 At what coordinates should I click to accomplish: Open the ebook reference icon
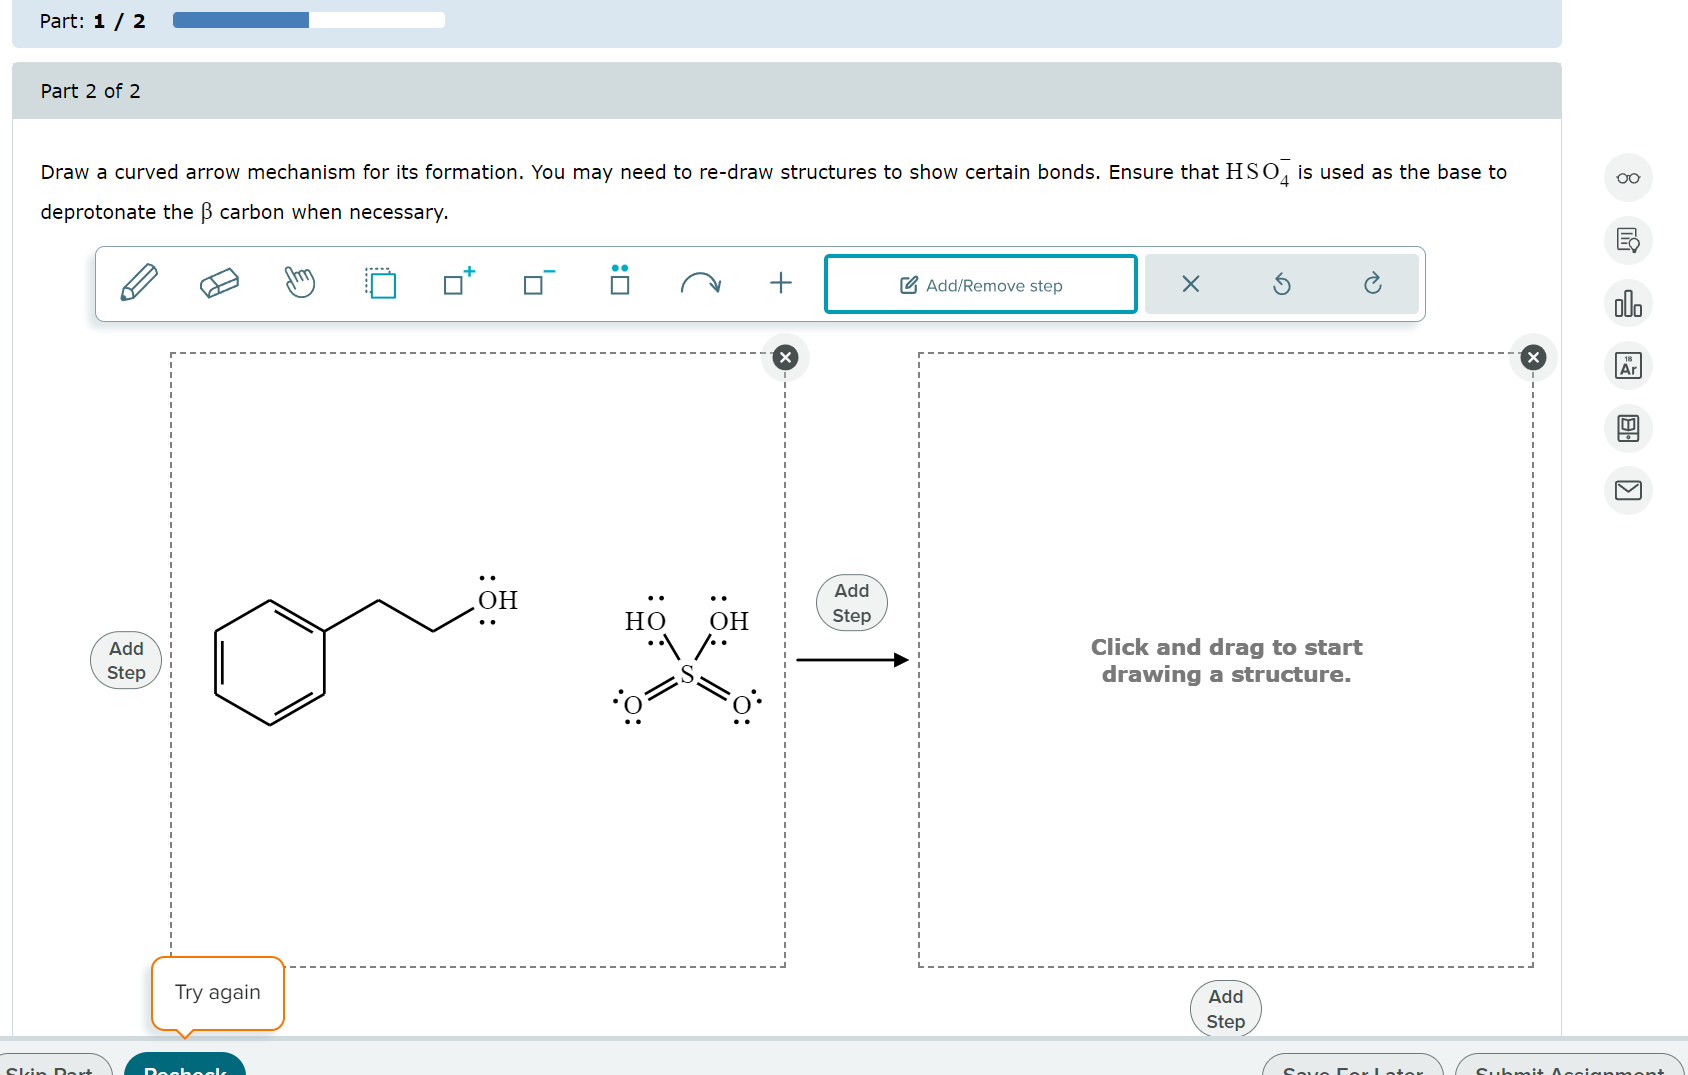click(x=1628, y=428)
